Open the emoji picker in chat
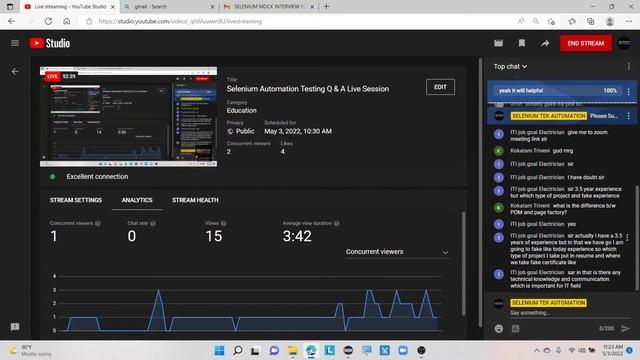 coord(499,329)
